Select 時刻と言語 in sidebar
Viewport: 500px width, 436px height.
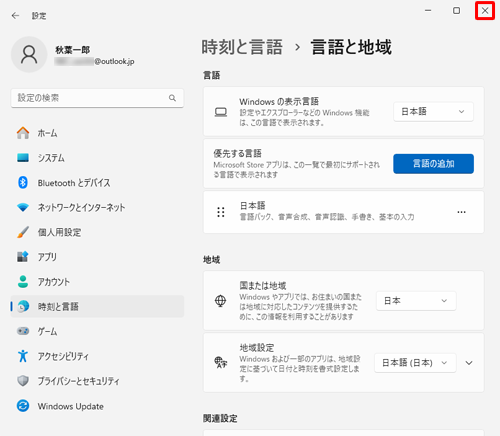(97, 306)
